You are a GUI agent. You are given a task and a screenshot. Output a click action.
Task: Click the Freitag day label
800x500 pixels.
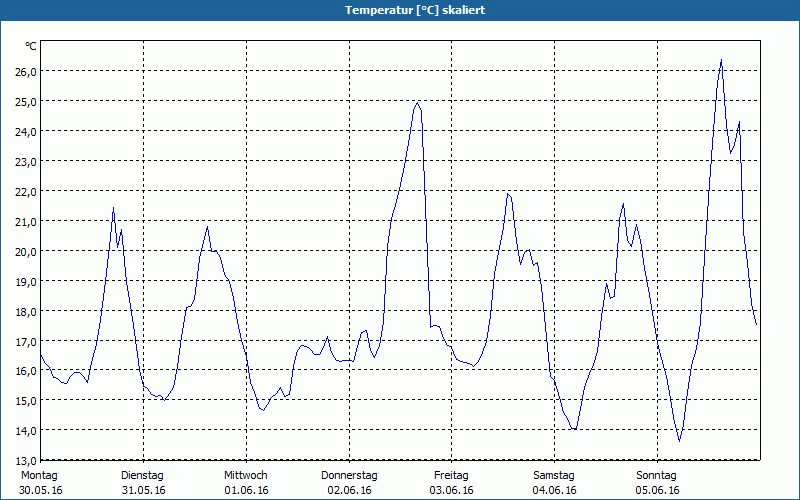click(x=451, y=475)
